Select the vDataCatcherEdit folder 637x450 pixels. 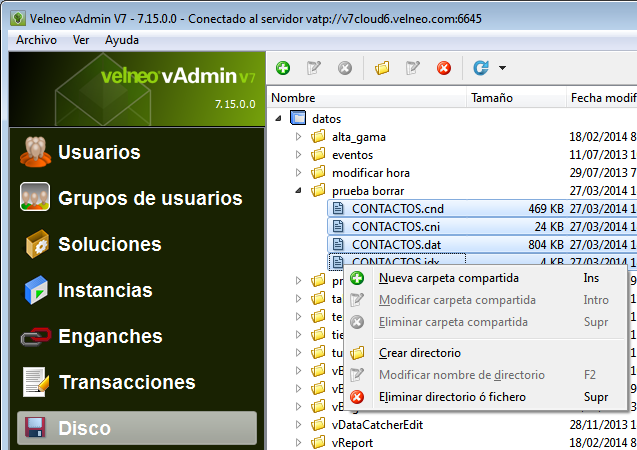(x=377, y=424)
